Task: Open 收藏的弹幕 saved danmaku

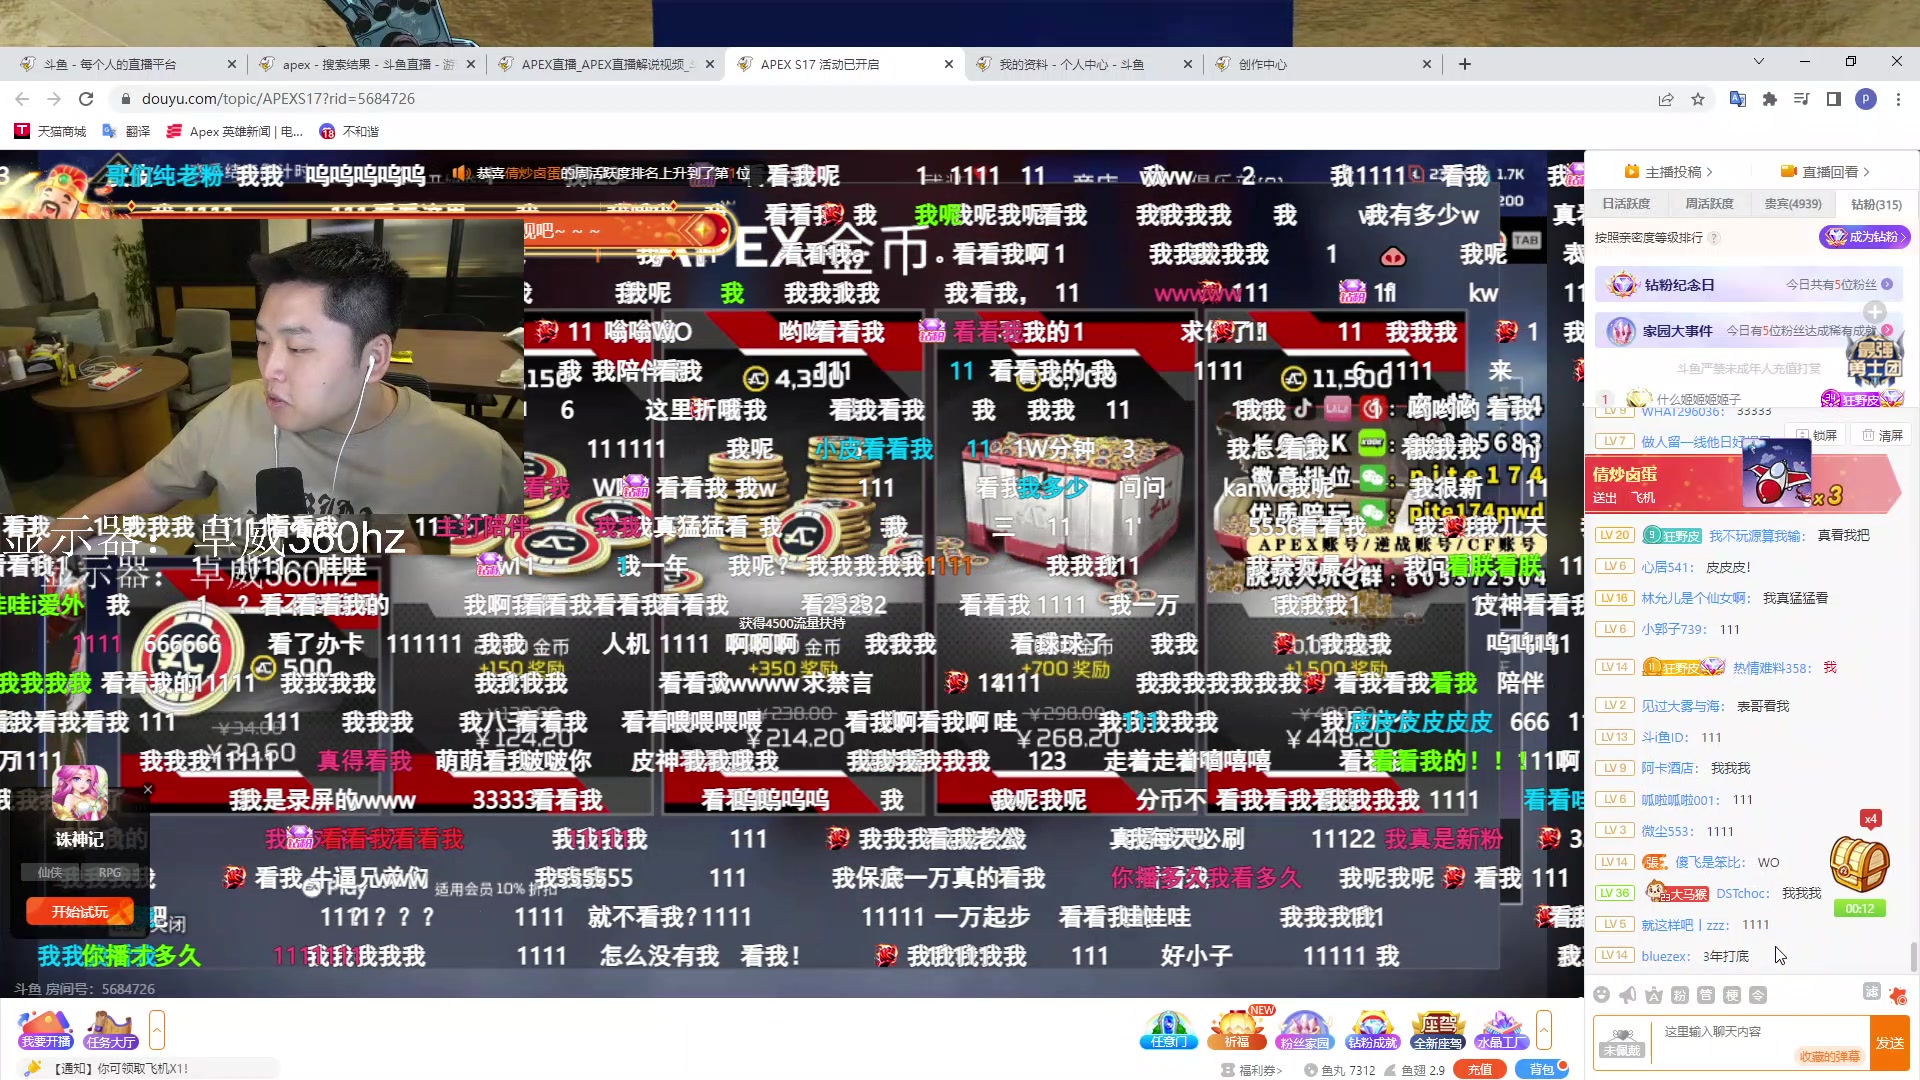Action: tap(1830, 1056)
